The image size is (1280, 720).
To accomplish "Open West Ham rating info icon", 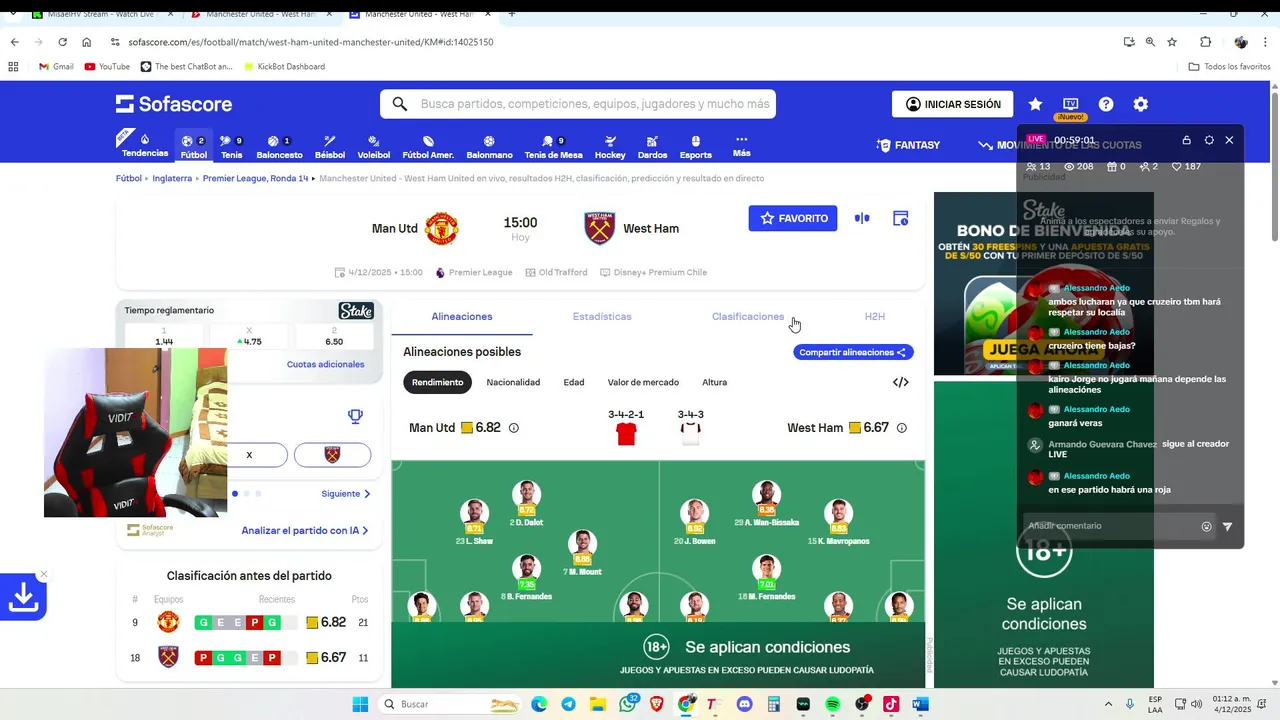I will 901,428.
